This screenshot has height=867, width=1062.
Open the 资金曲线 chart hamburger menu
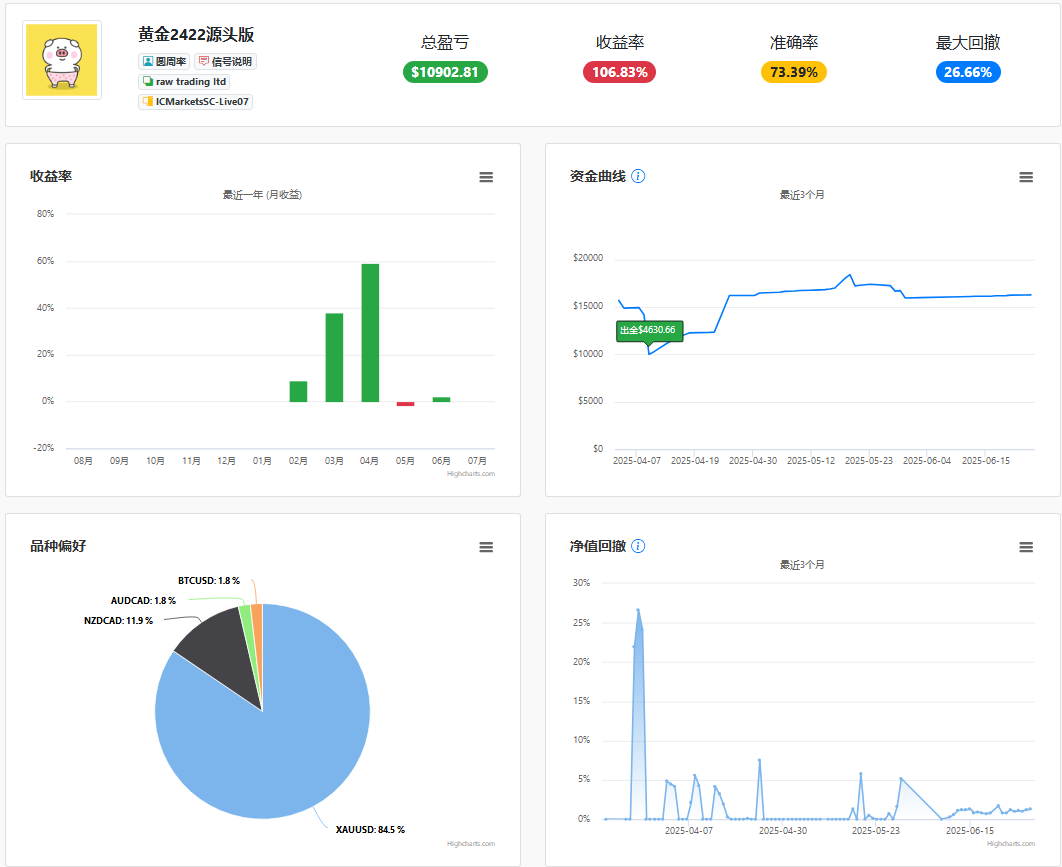pos(1026,177)
